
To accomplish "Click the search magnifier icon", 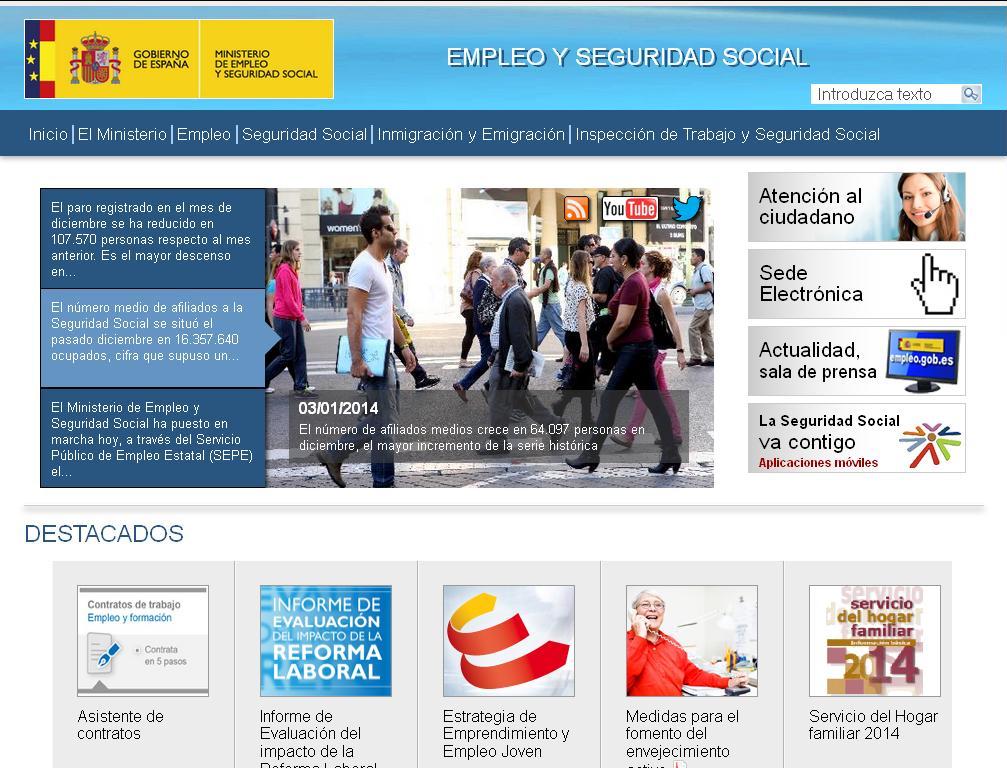I will 970,94.
